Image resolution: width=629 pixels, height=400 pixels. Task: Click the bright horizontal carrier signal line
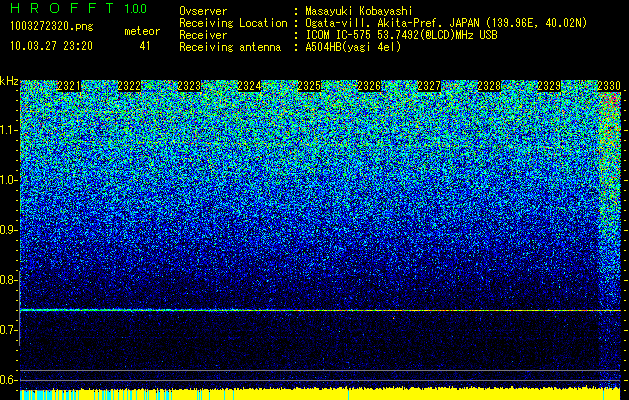tap(320, 310)
